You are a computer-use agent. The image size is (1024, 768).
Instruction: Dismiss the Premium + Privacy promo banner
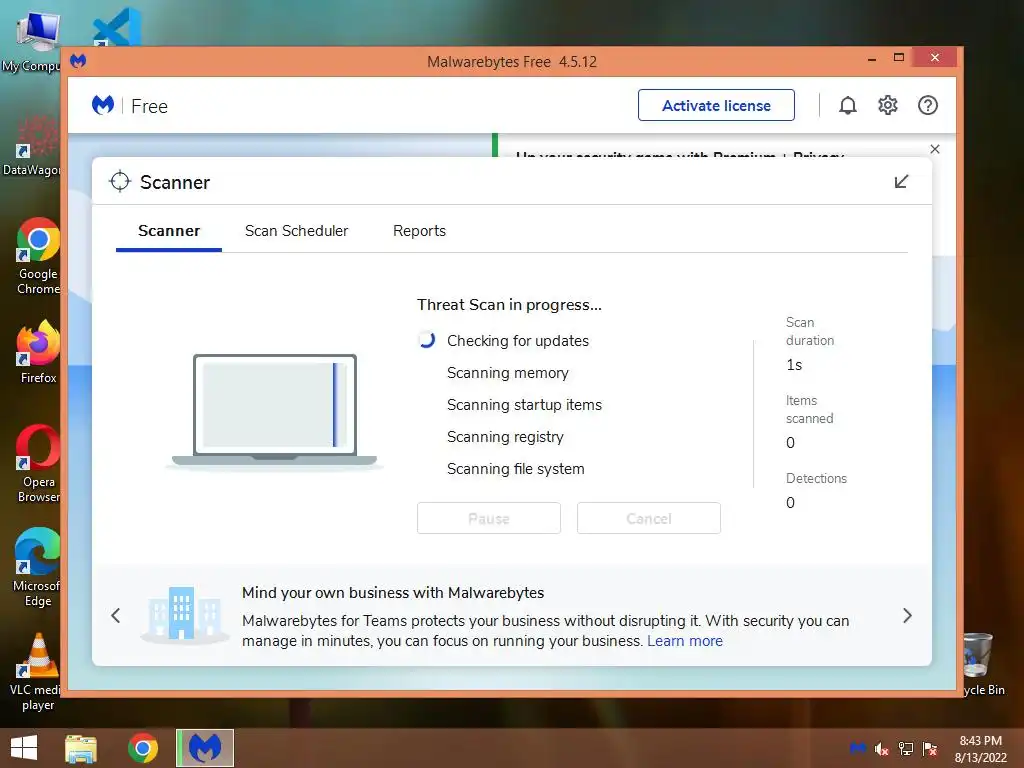935,150
